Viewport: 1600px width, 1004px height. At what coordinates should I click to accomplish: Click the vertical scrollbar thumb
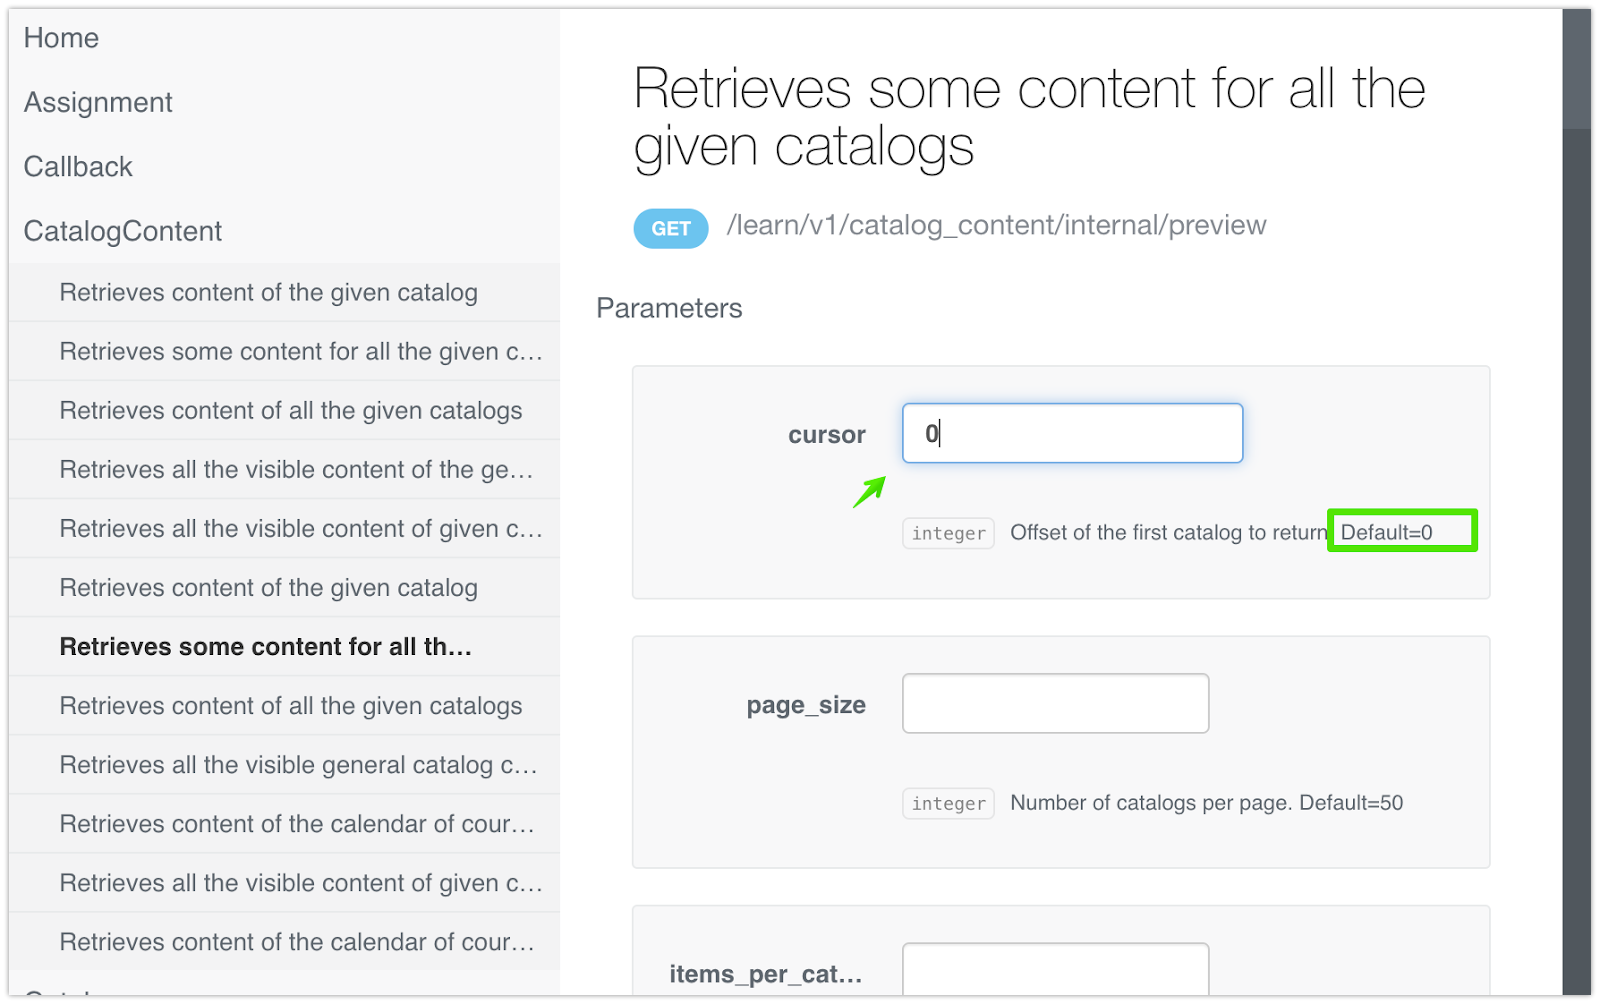click(x=1577, y=68)
